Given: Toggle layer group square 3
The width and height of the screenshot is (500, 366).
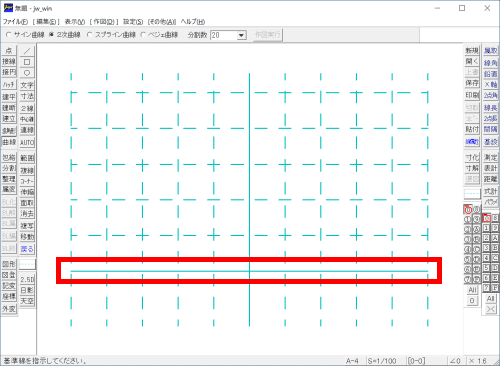Looking at the screenshot, I should coord(487,248).
